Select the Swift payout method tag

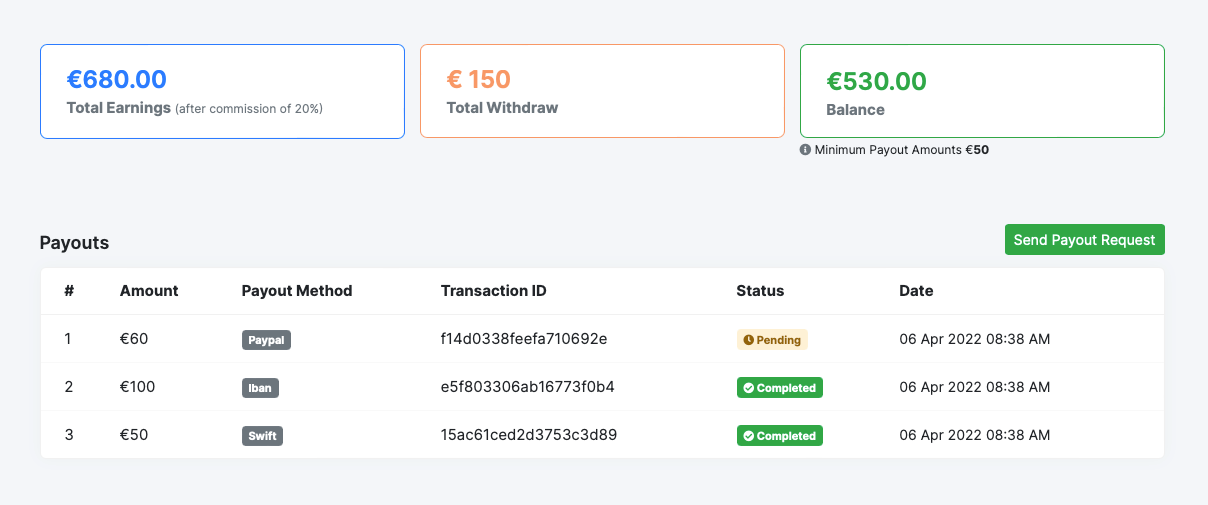click(x=262, y=436)
